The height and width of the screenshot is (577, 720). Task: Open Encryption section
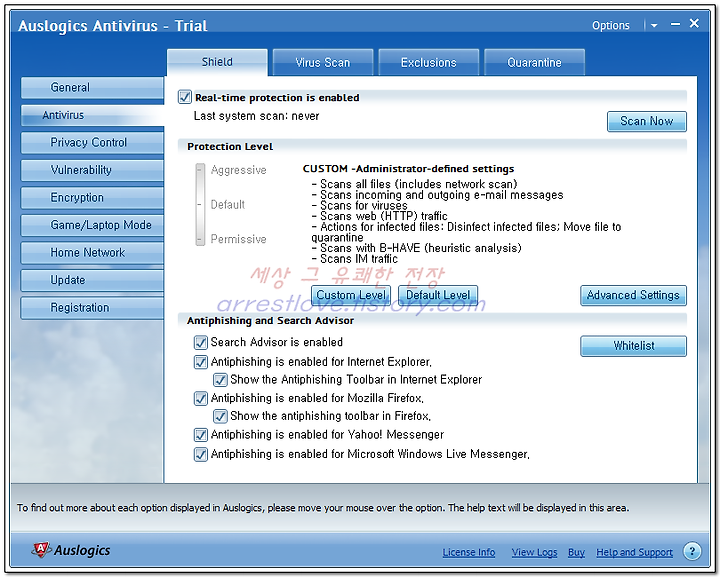92,198
